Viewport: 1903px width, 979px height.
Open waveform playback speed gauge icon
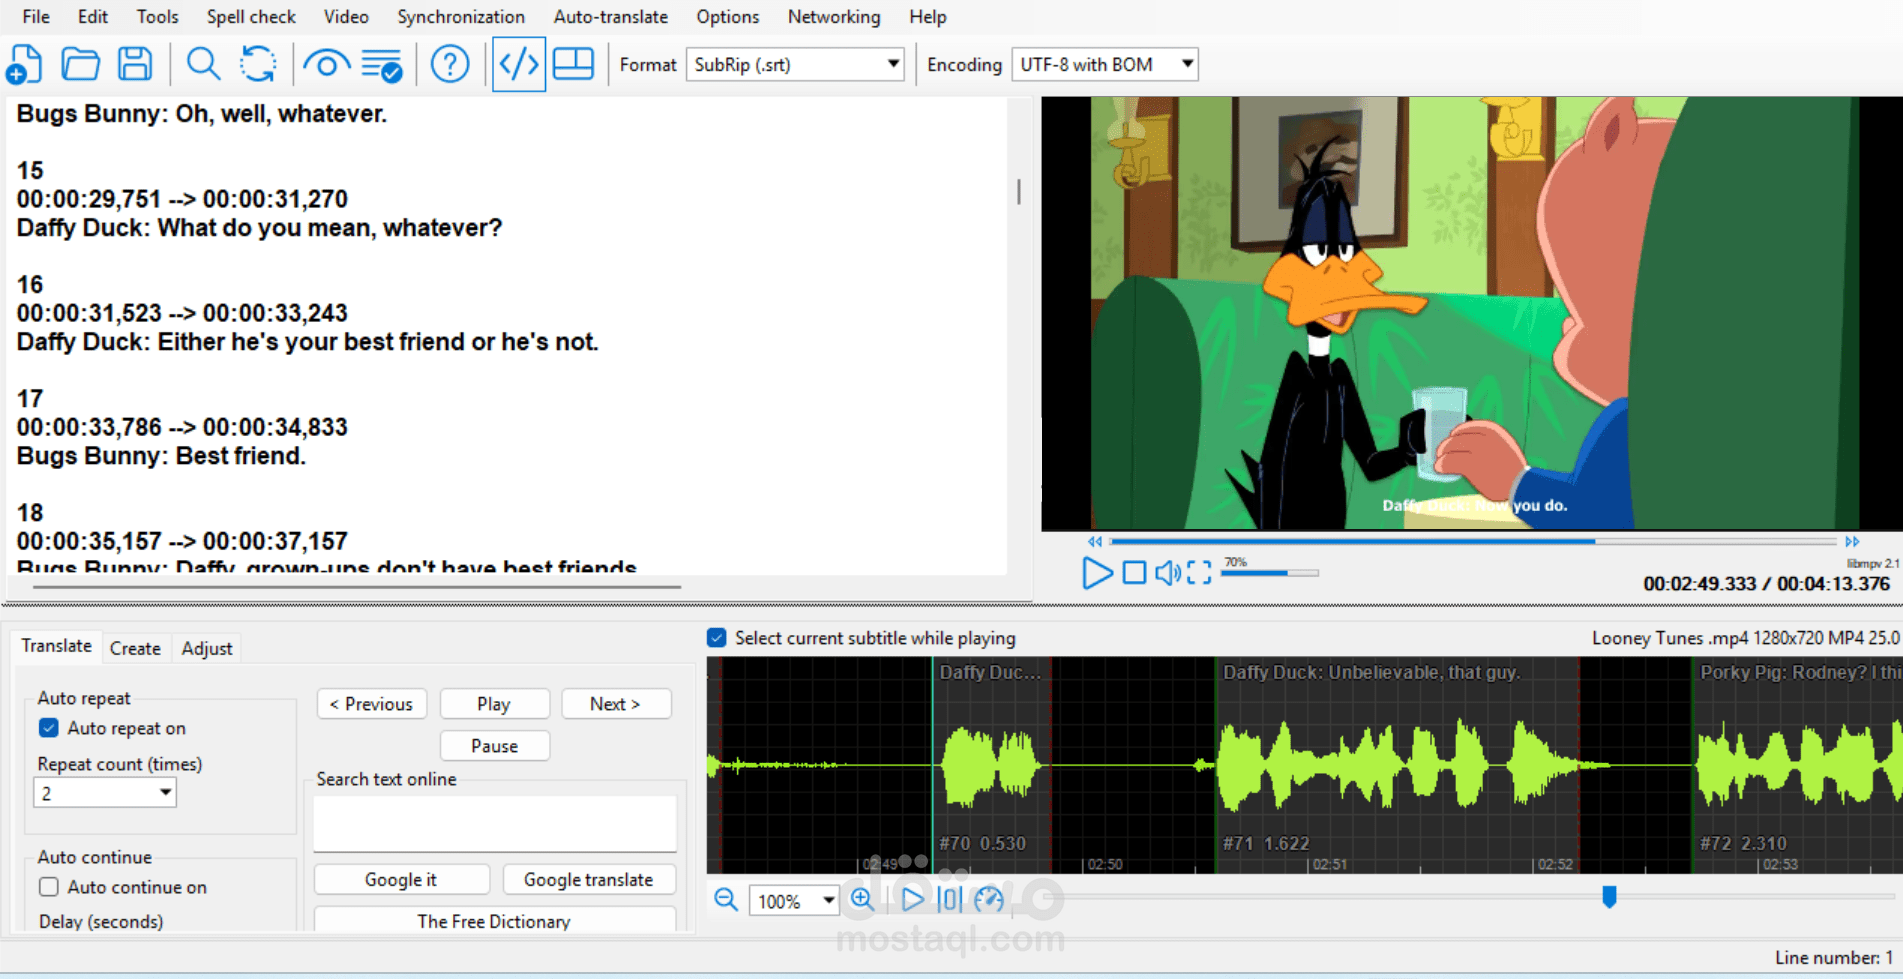point(989,900)
